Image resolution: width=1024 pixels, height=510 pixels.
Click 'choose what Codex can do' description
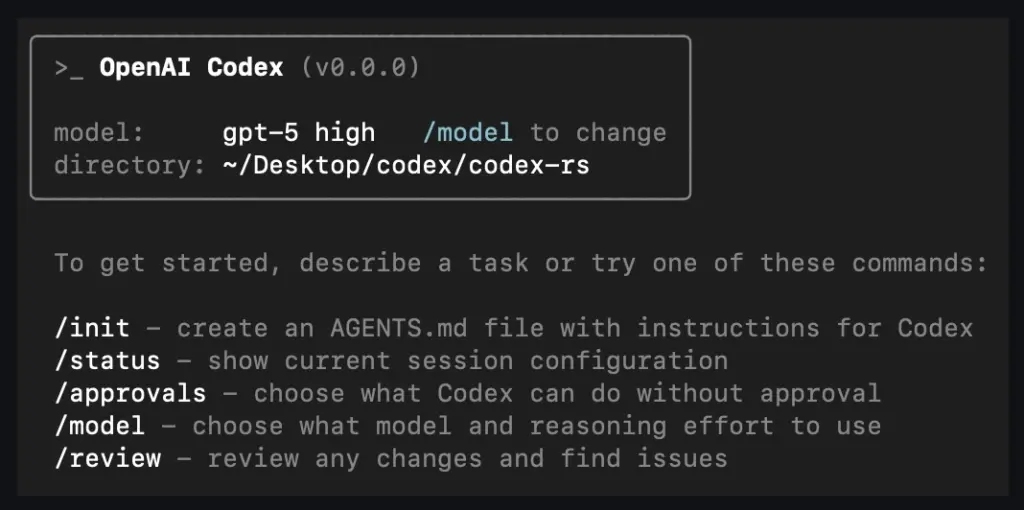(567, 393)
